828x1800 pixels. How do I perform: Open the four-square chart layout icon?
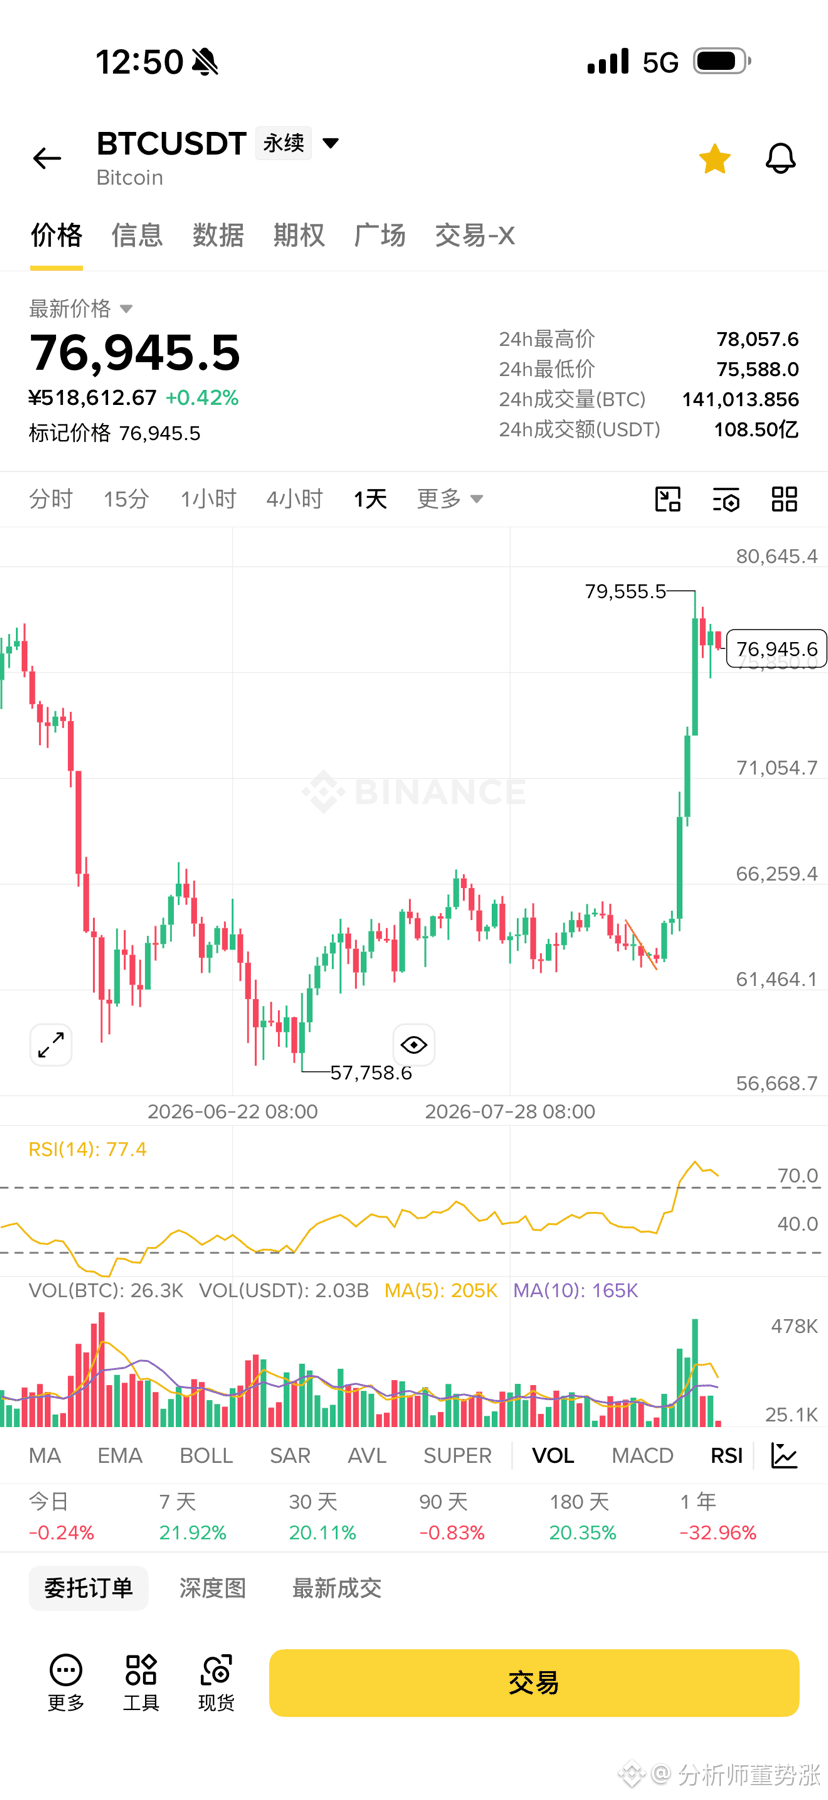[785, 499]
